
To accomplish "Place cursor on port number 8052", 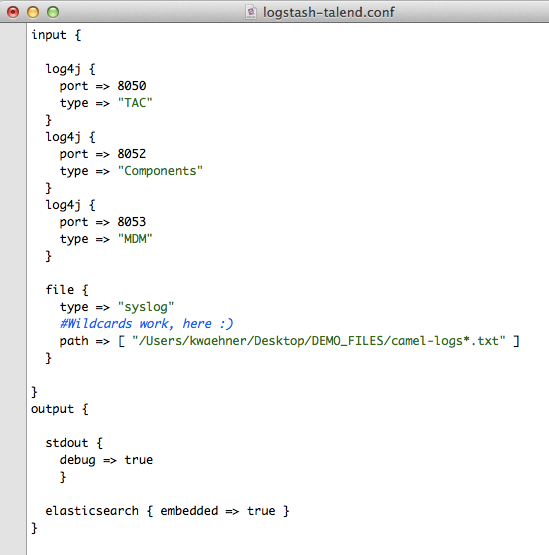I will [132, 154].
